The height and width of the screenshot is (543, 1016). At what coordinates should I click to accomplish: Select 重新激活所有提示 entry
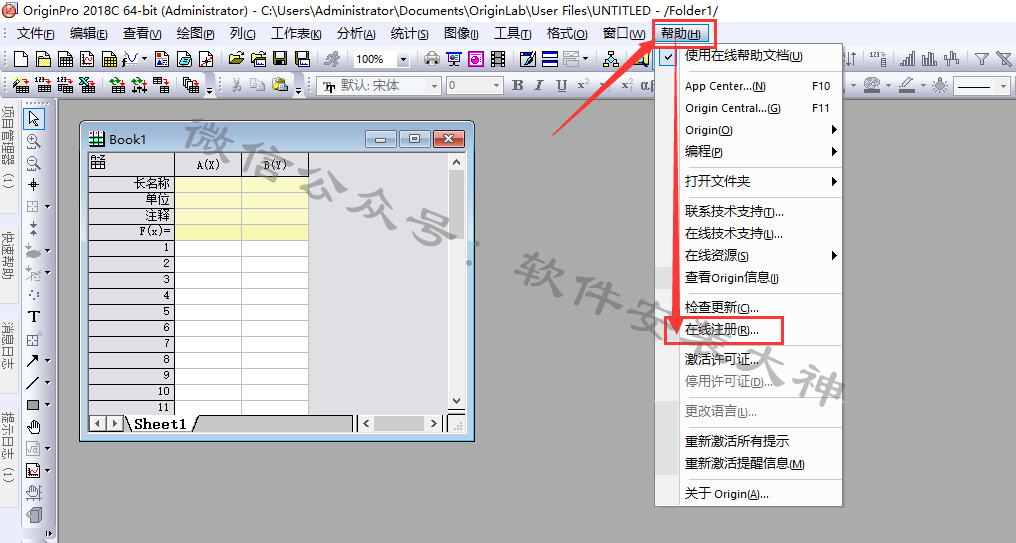pos(748,441)
